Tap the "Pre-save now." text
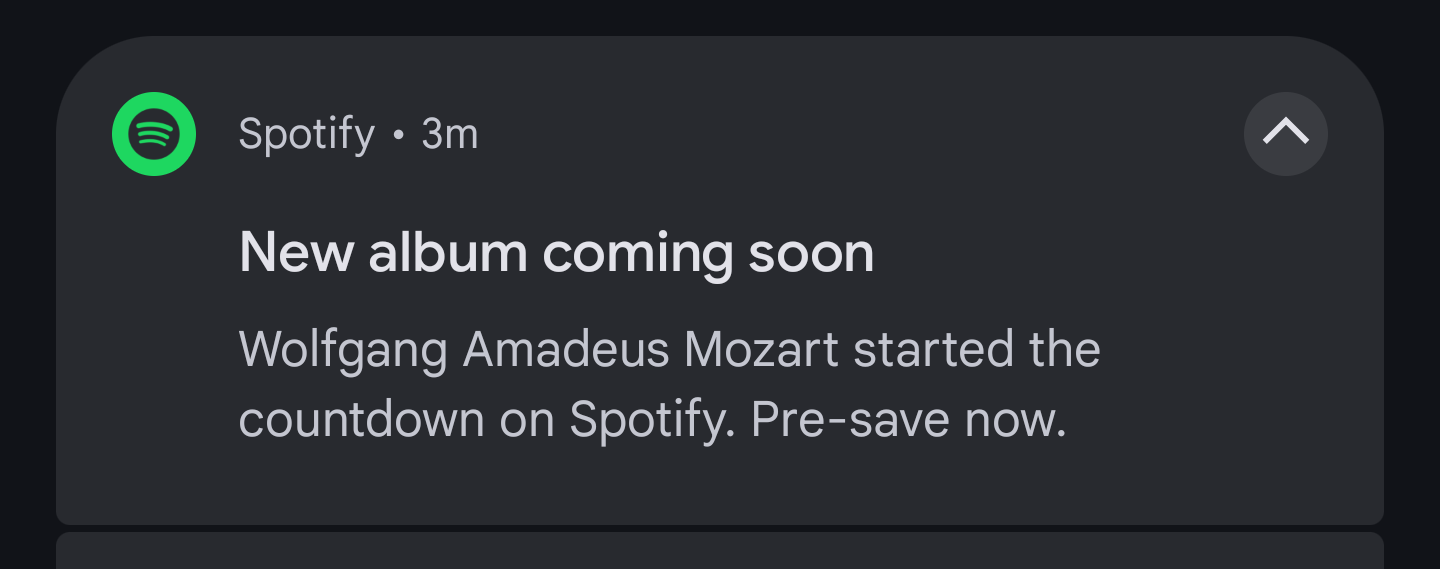The image size is (1440, 569). (908, 421)
